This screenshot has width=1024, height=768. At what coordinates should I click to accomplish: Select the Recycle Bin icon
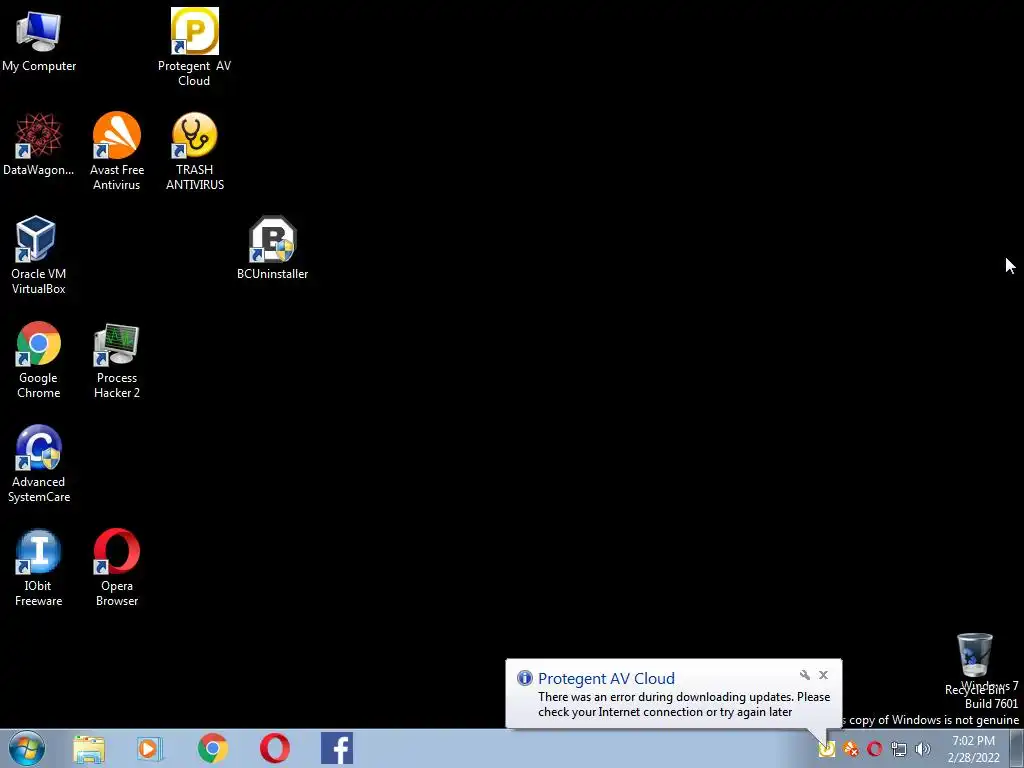974,664
